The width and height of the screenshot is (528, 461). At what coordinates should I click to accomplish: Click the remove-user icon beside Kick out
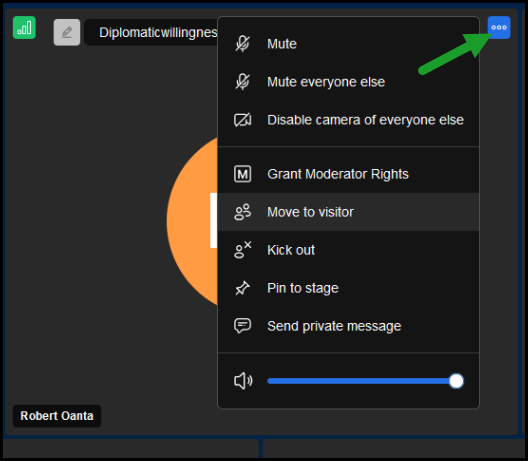click(x=242, y=250)
